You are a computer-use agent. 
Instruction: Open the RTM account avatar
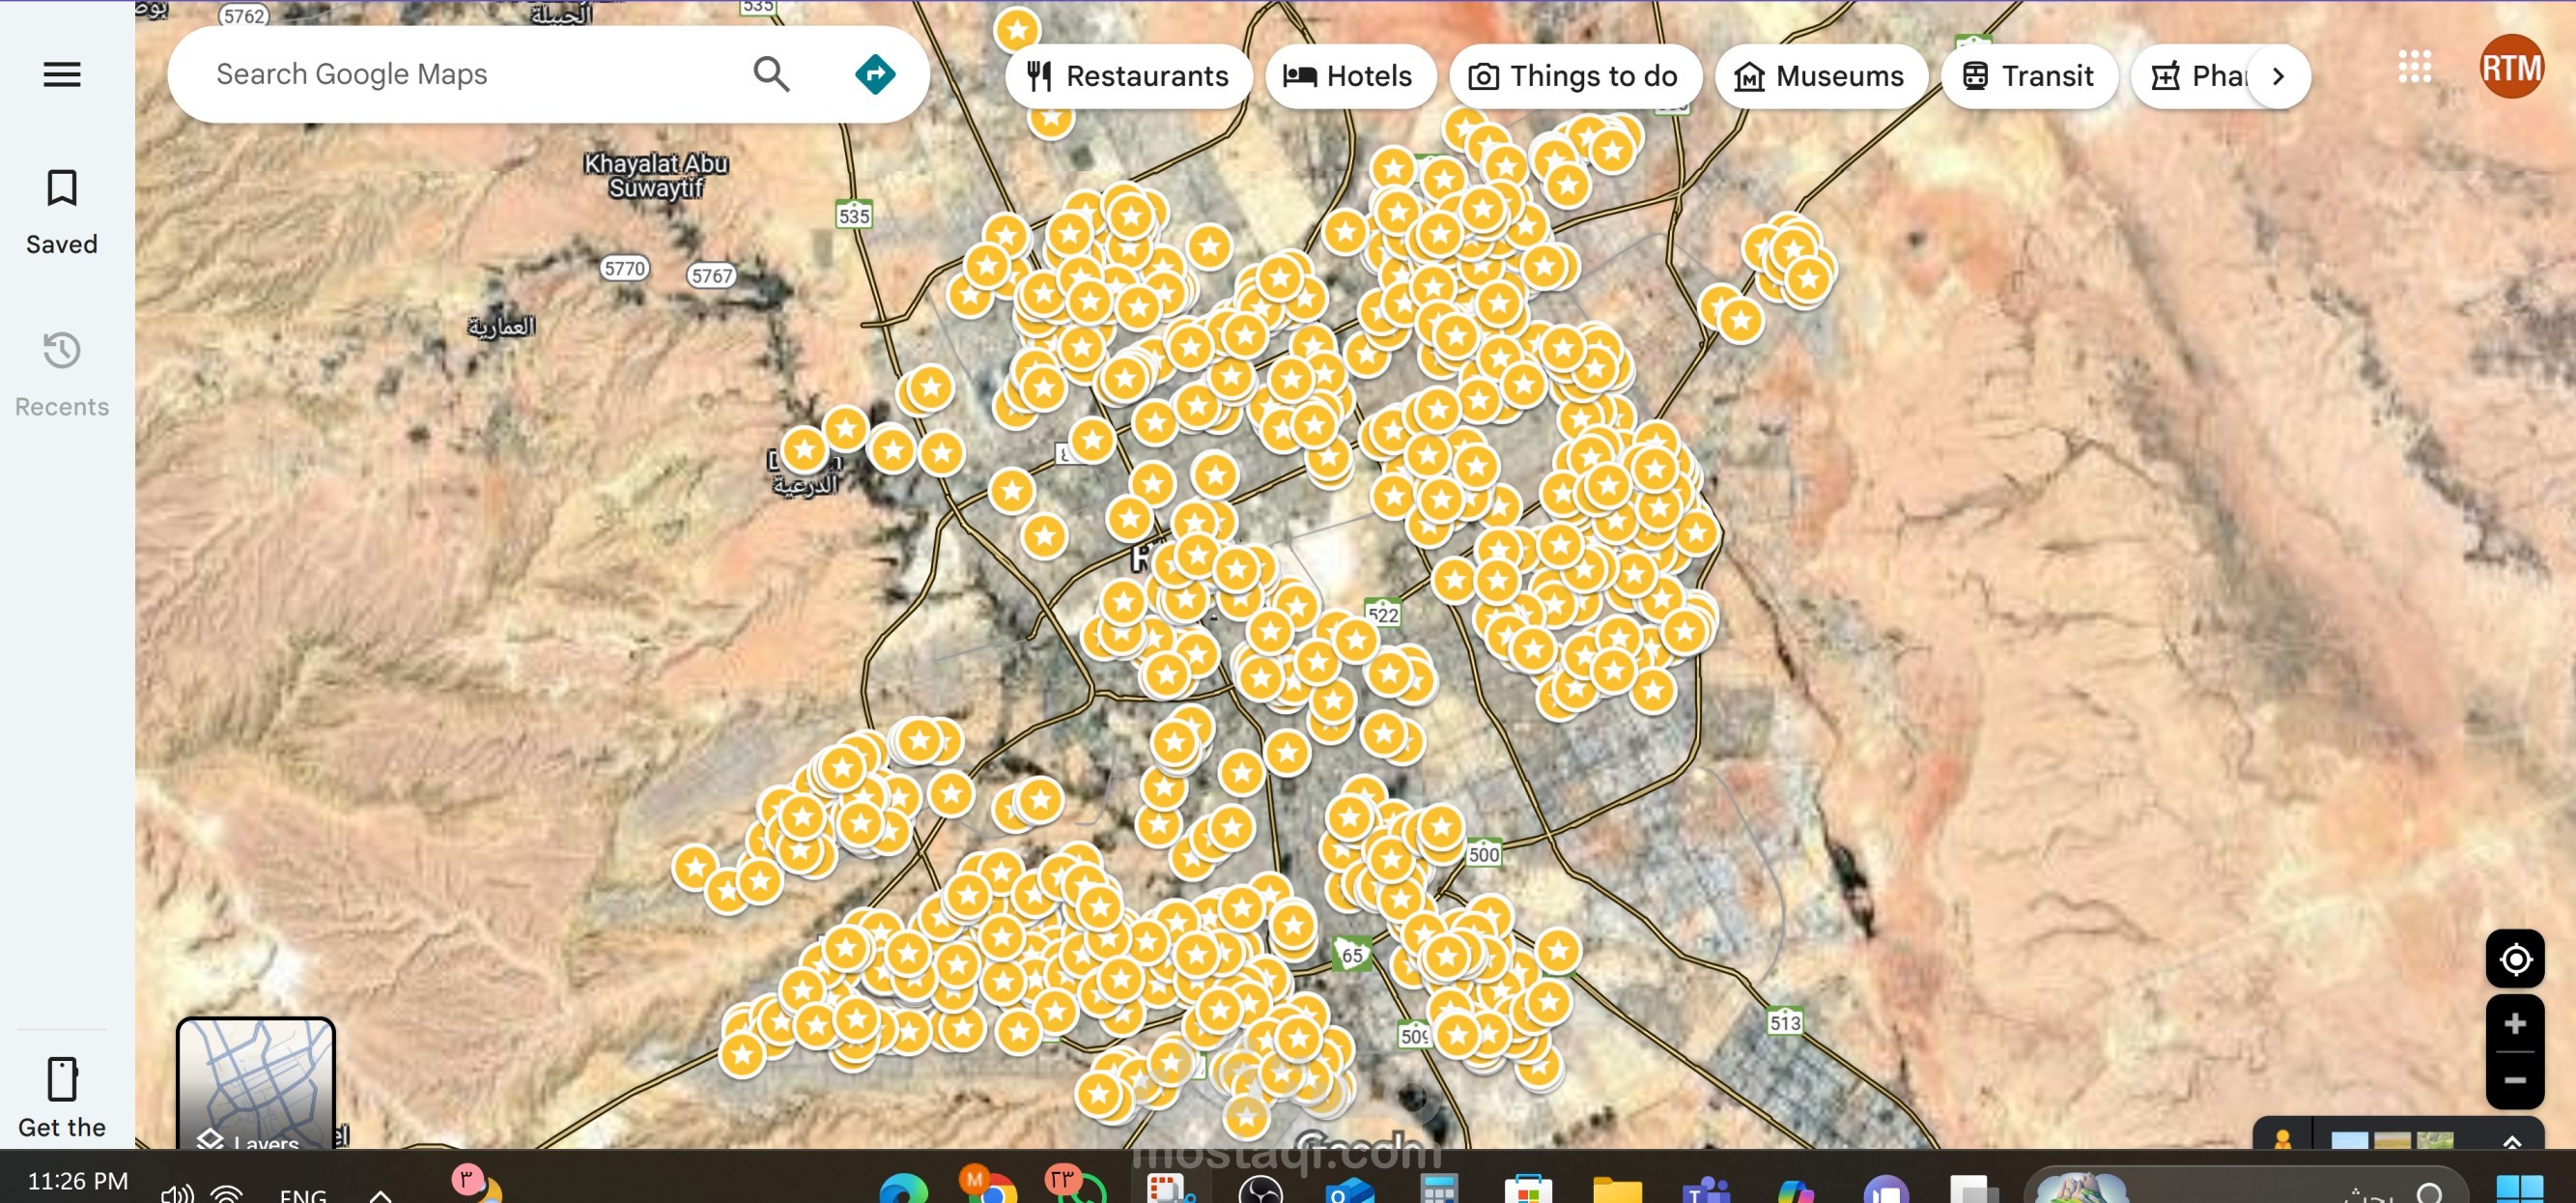[x=2511, y=67]
